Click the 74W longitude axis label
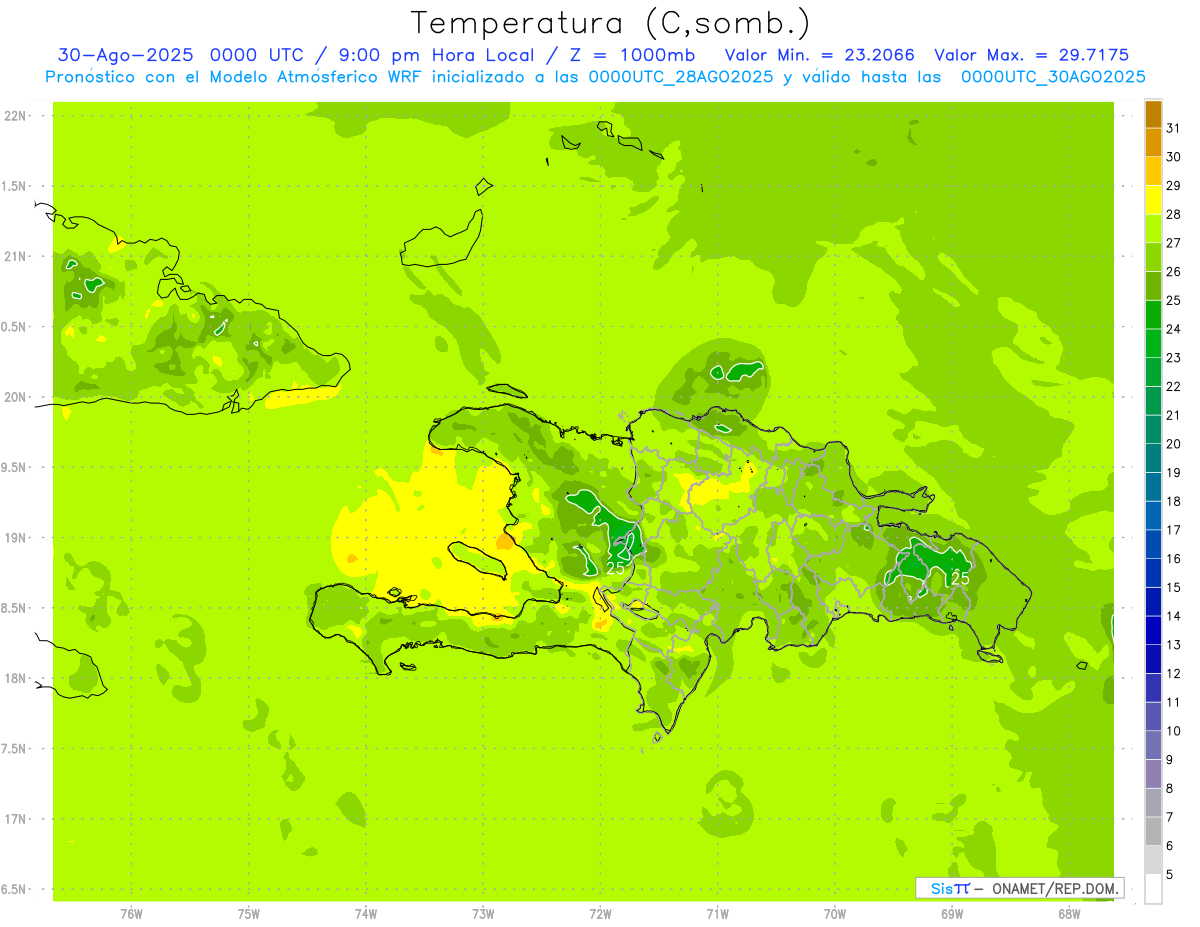This screenshot has width=1200, height=927. [x=366, y=914]
